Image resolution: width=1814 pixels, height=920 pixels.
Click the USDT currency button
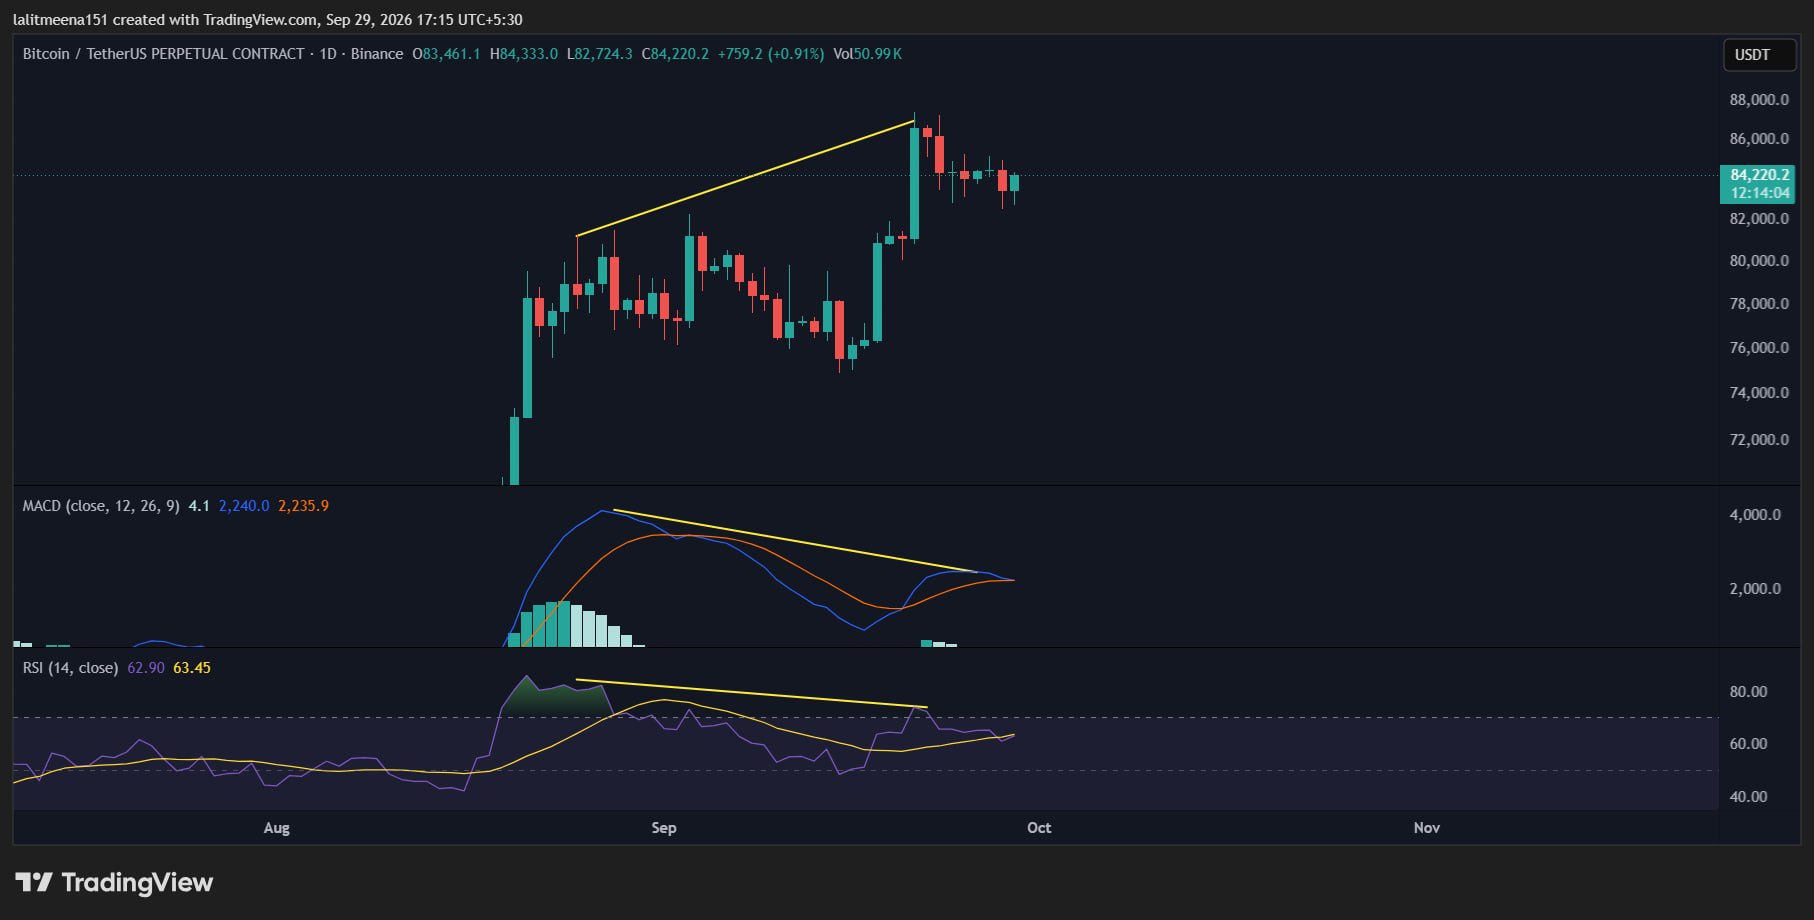[x=1759, y=55]
